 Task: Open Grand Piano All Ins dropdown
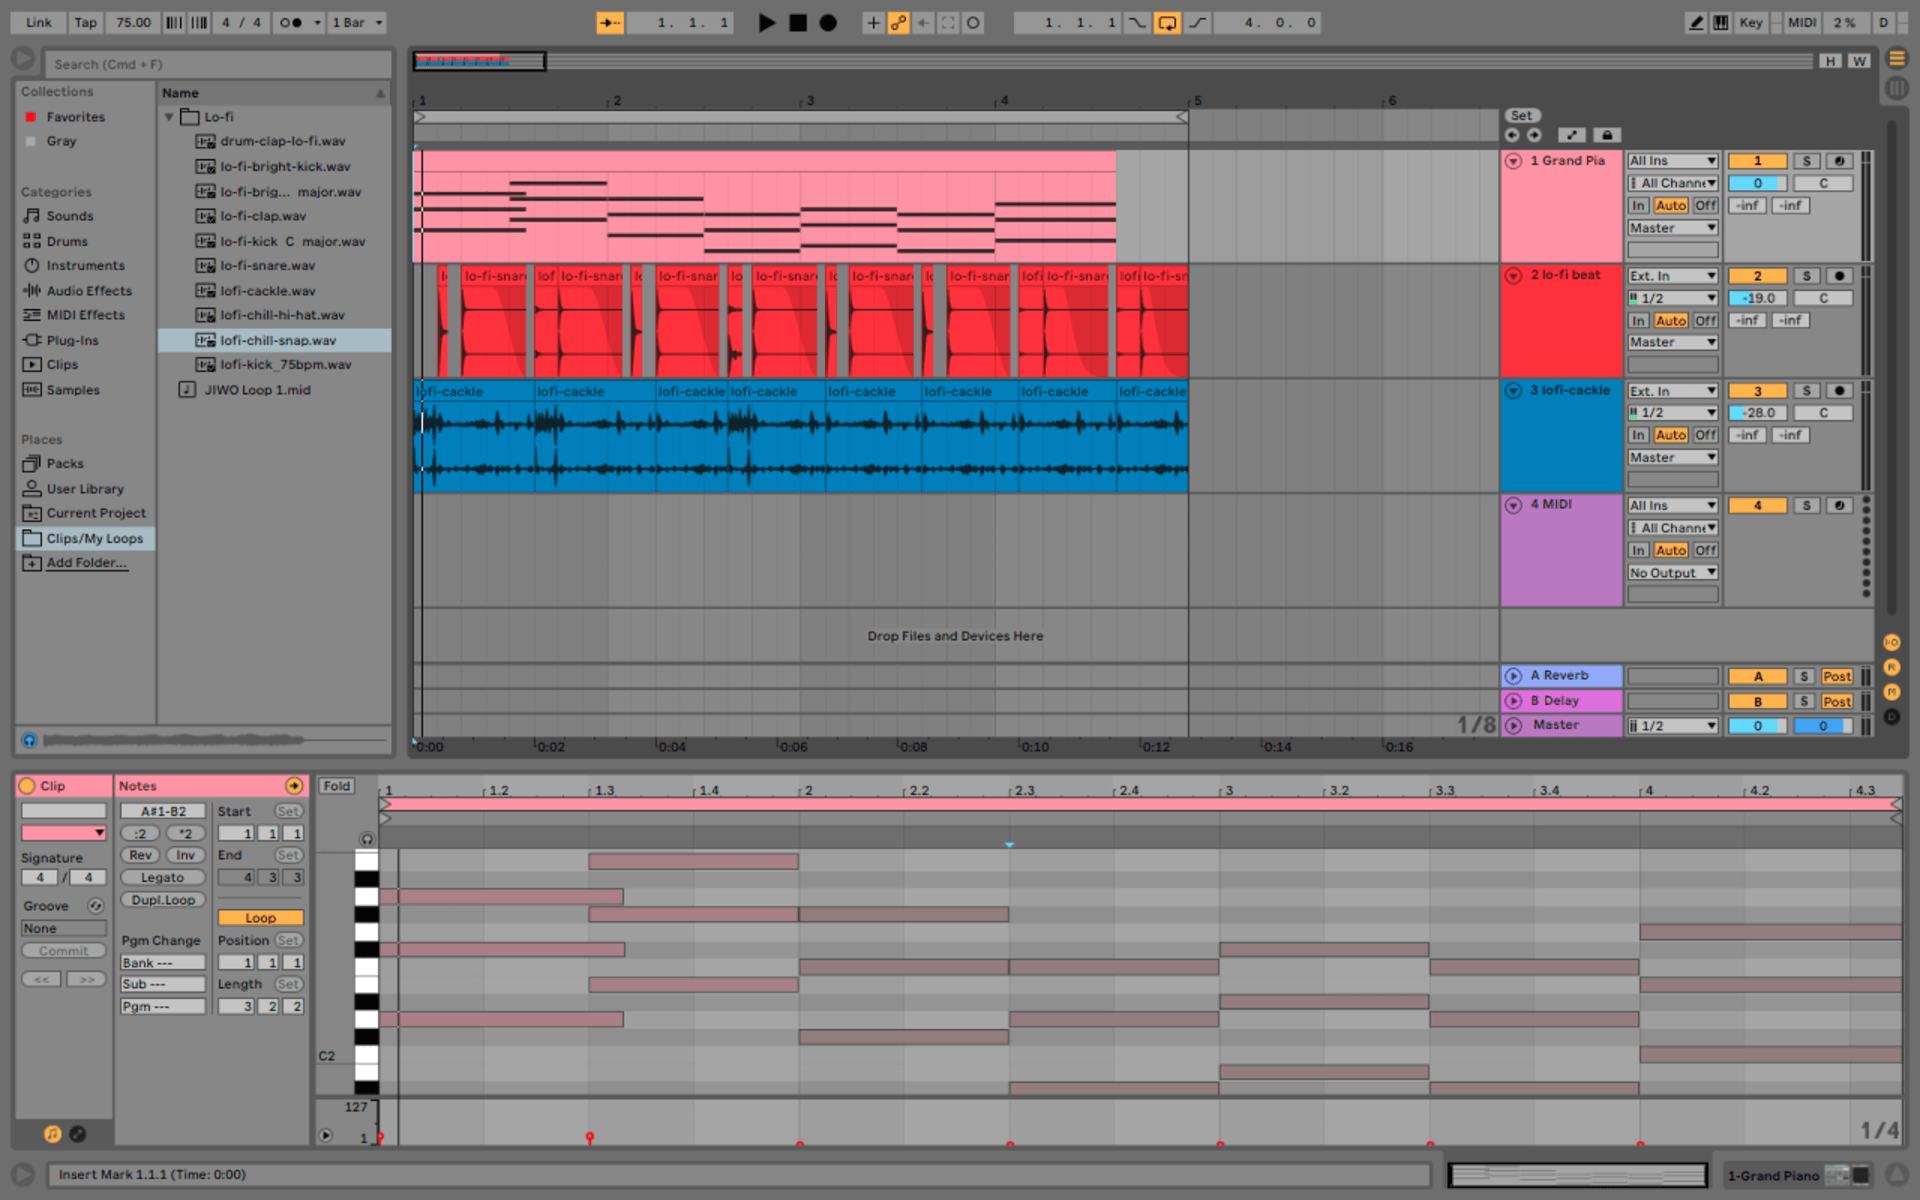[1672, 161]
